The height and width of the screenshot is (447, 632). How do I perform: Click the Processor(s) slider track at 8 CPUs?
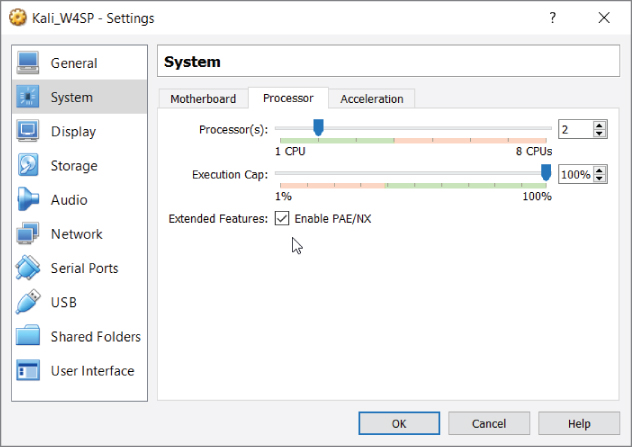546,128
